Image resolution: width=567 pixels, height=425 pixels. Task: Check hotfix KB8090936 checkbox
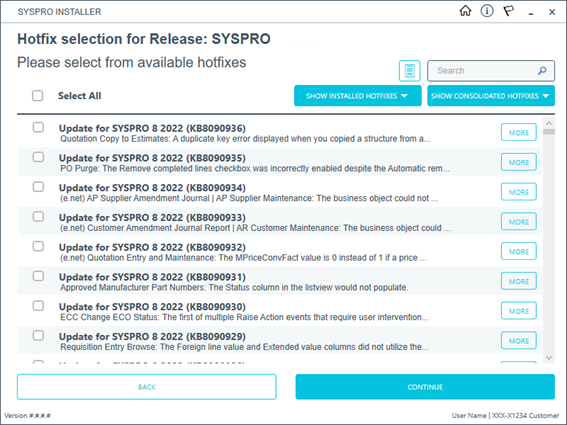(x=38, y=127)
